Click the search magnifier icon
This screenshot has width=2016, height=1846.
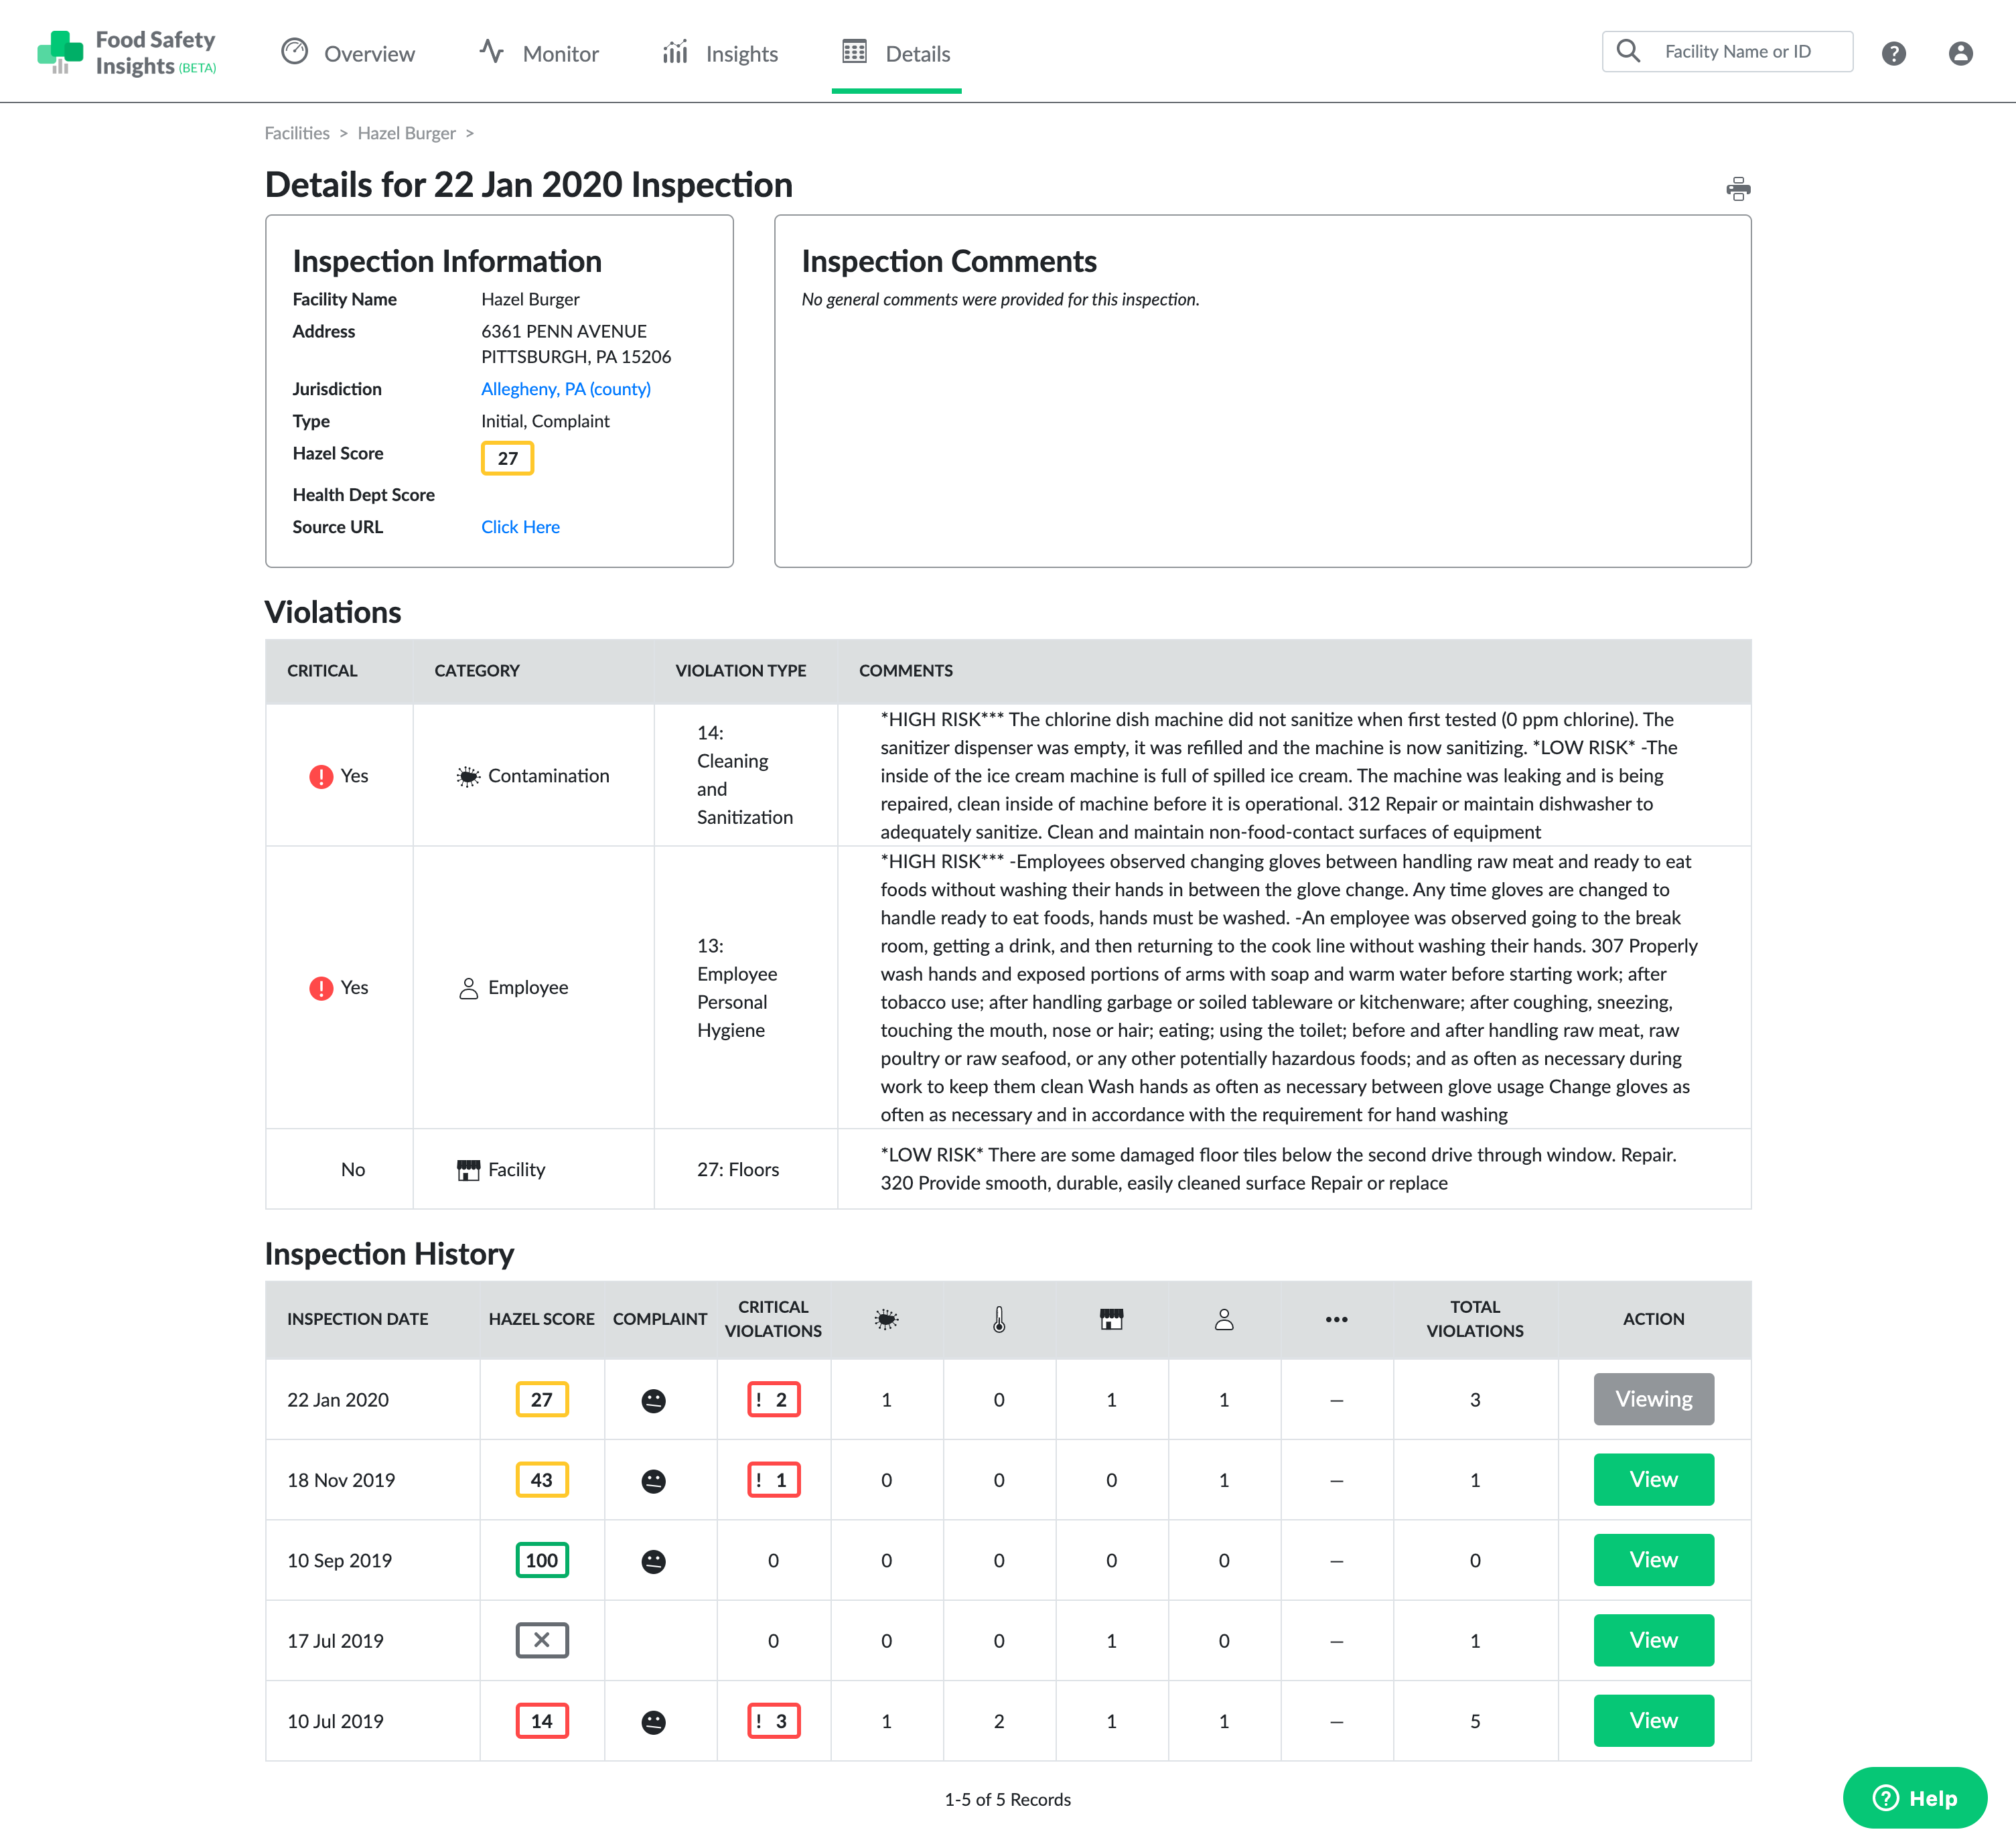point(1629,51)
